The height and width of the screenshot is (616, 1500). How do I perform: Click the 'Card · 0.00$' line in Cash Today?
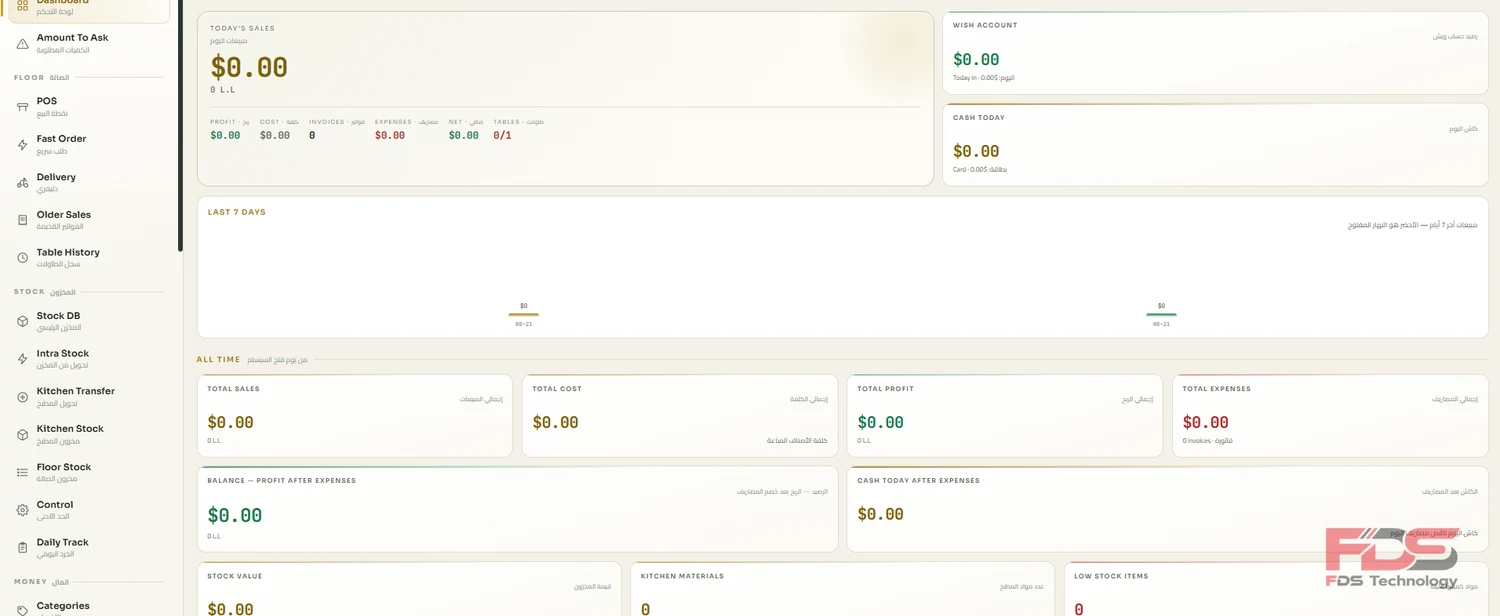980,170
